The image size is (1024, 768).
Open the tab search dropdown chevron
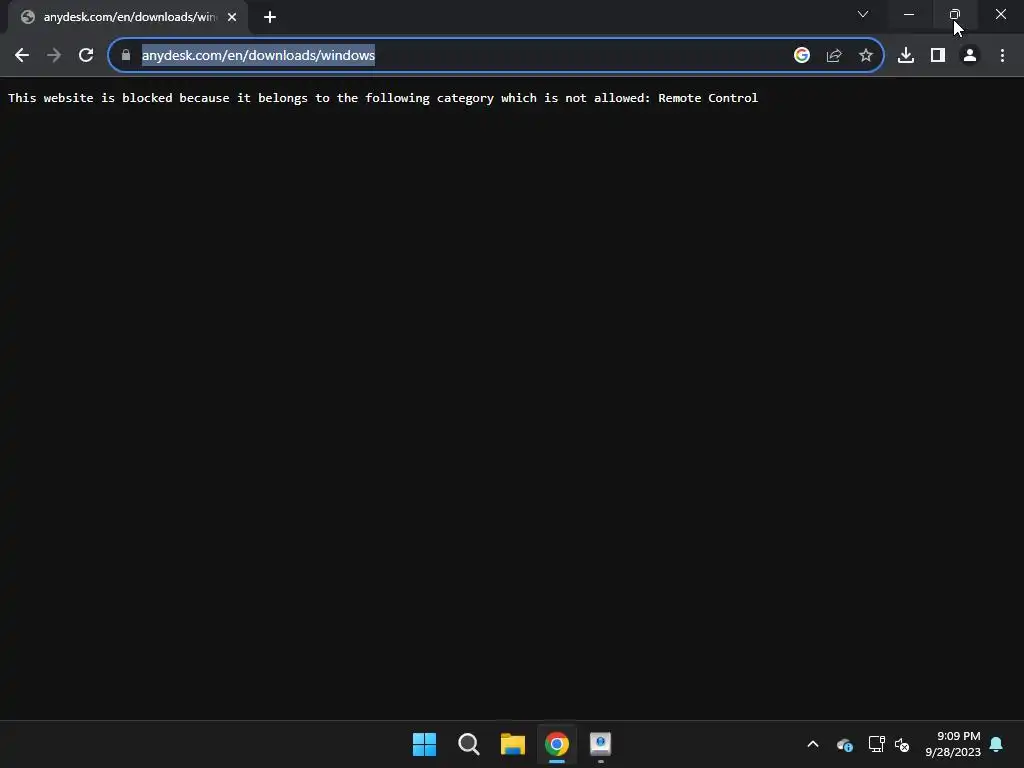coord(863,14)
